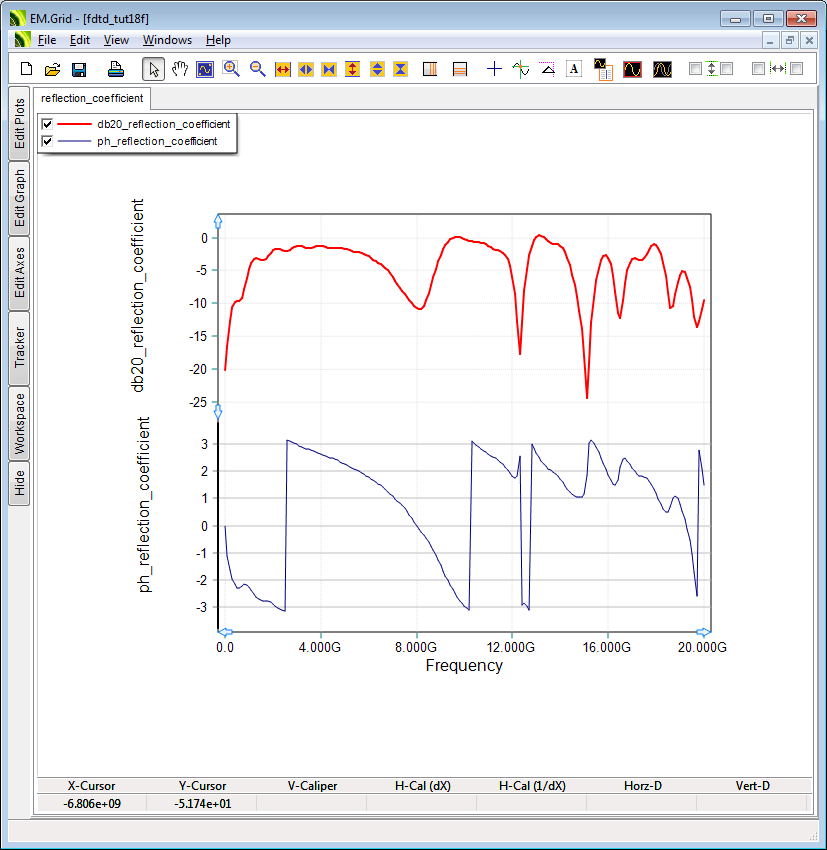Image resolution: width=827 pixels, height=850 pixels.
Task: Click the top Y-axis range handle arrow
Action: 218,221
